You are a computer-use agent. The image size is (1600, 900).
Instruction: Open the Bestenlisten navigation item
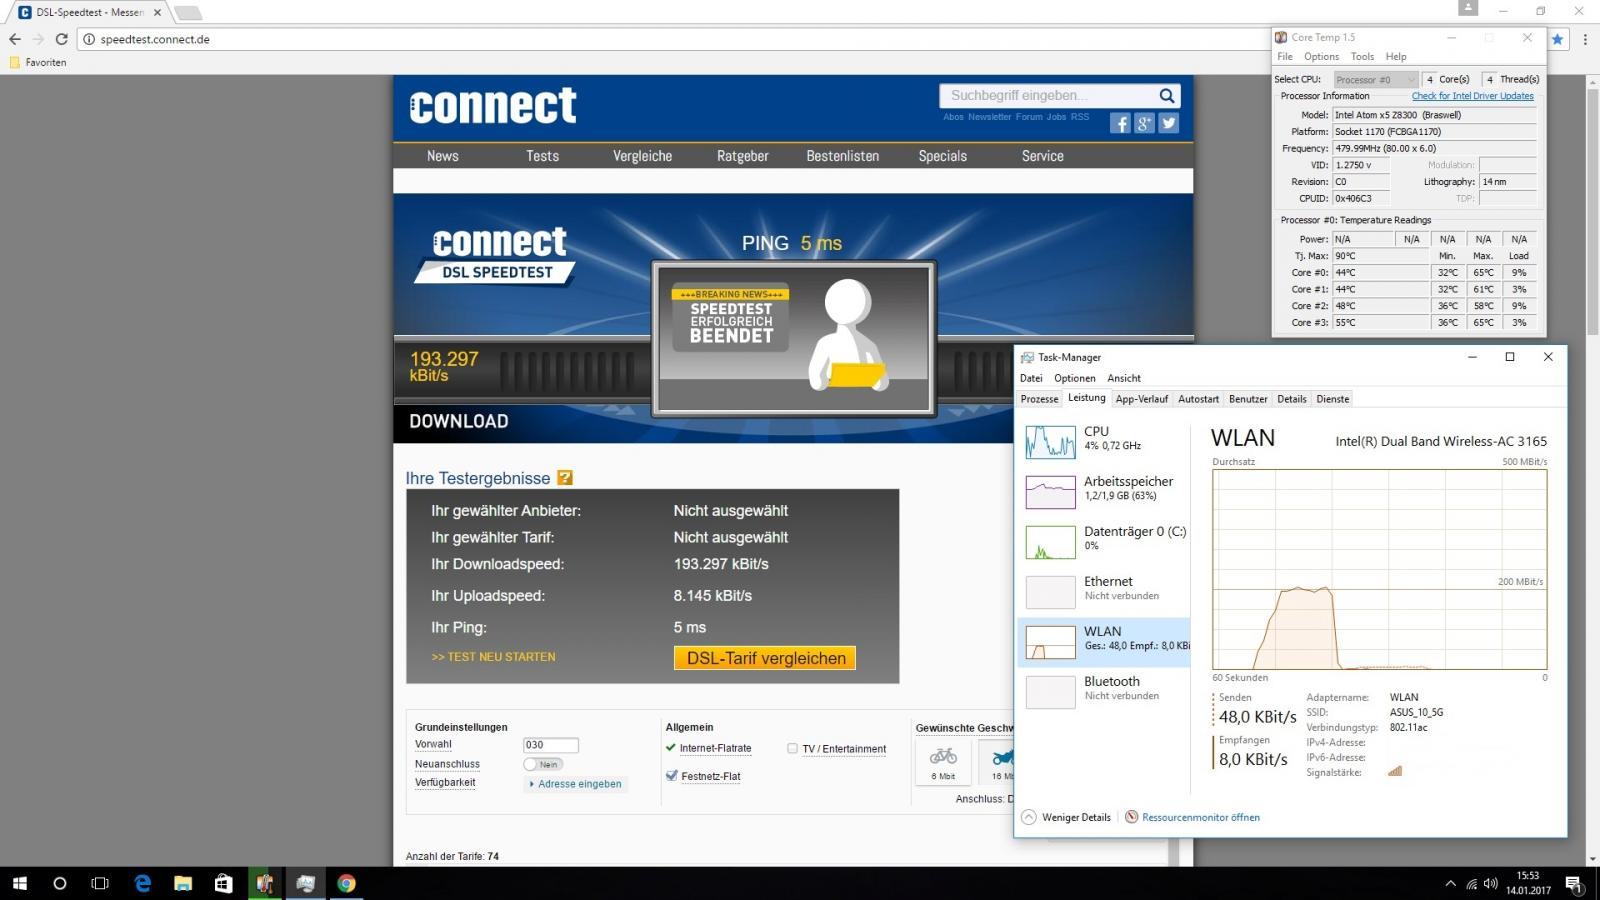[x=843, y=156]
